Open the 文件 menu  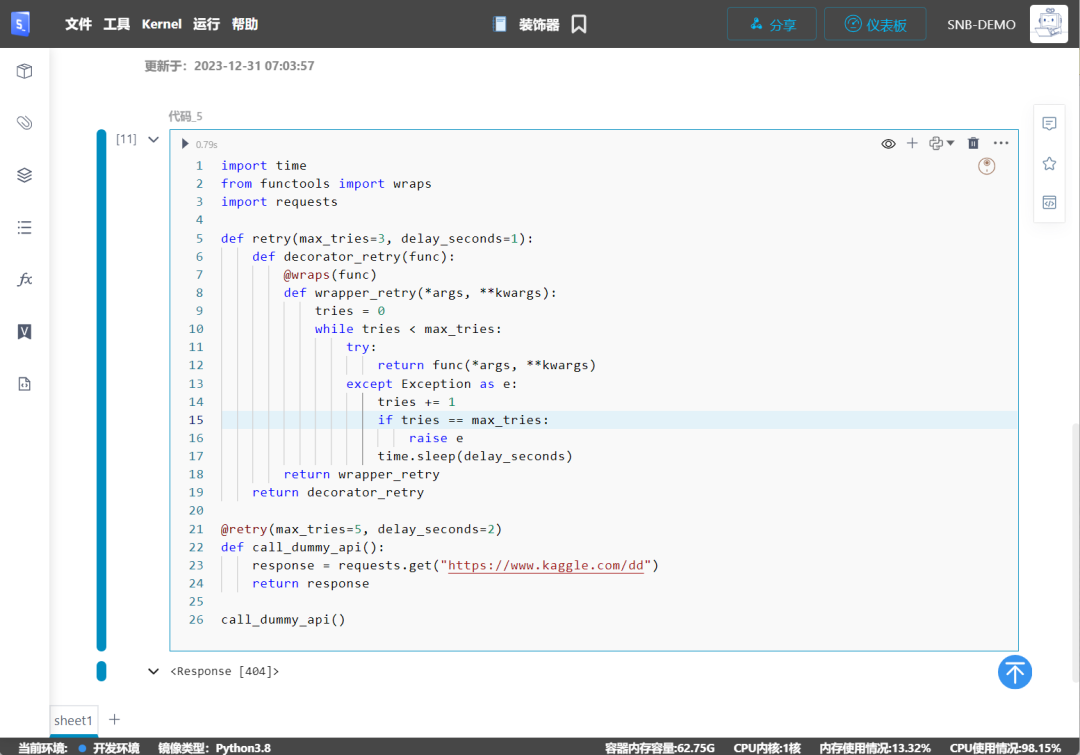(x=78, y=24)
